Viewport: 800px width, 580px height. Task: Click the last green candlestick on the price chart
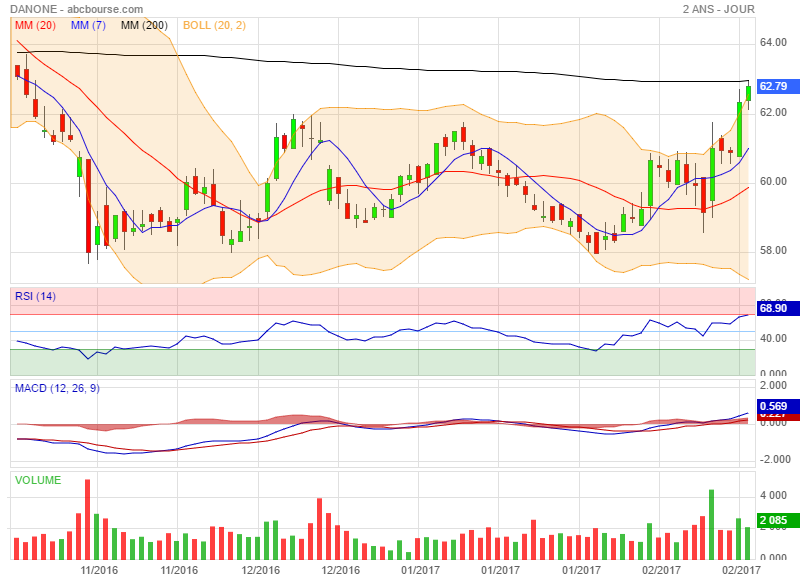point(748,93)
